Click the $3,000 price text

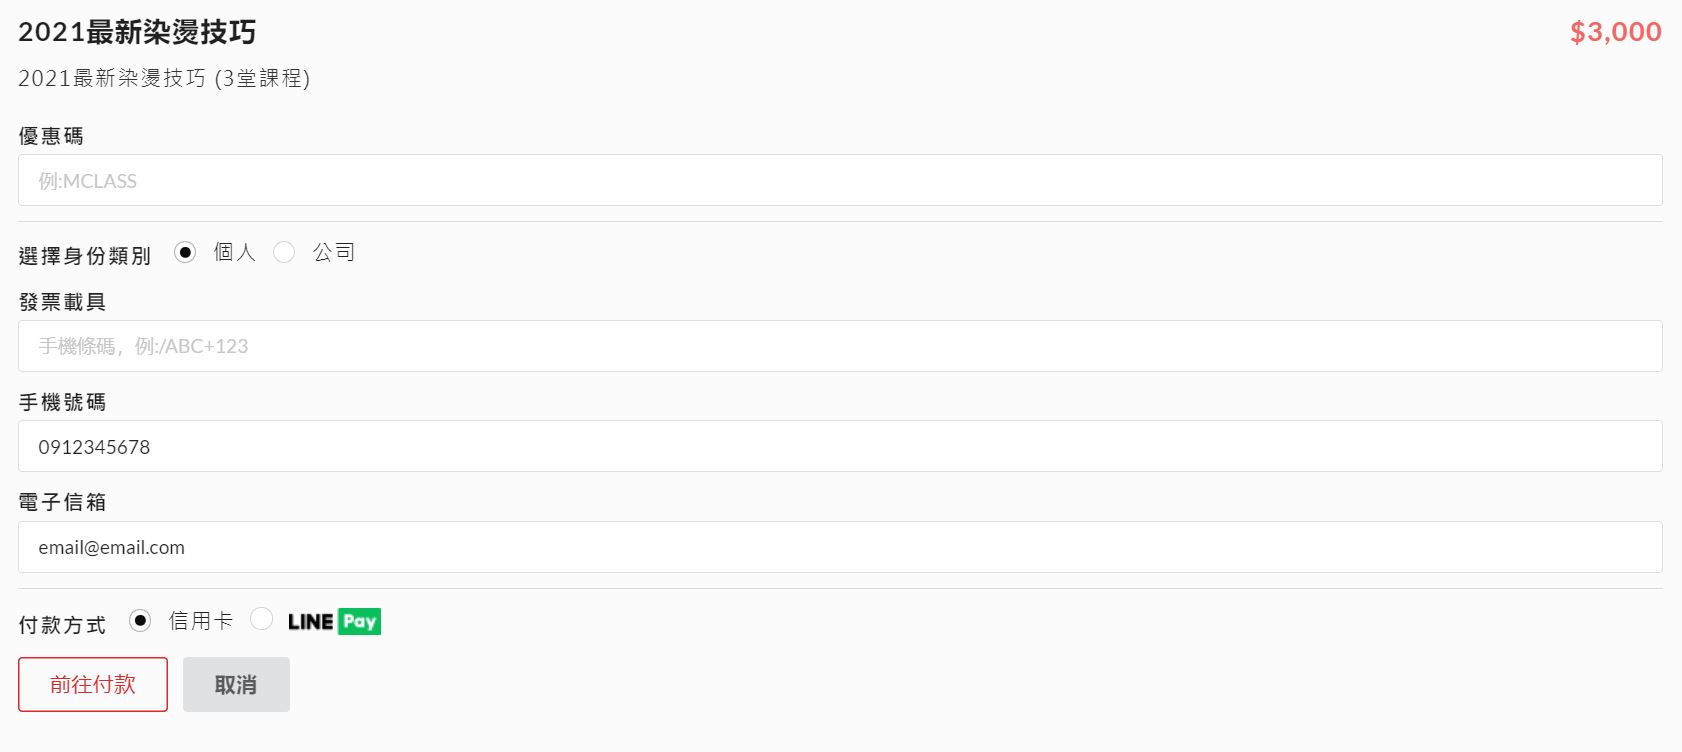(x=1616, y=32)
